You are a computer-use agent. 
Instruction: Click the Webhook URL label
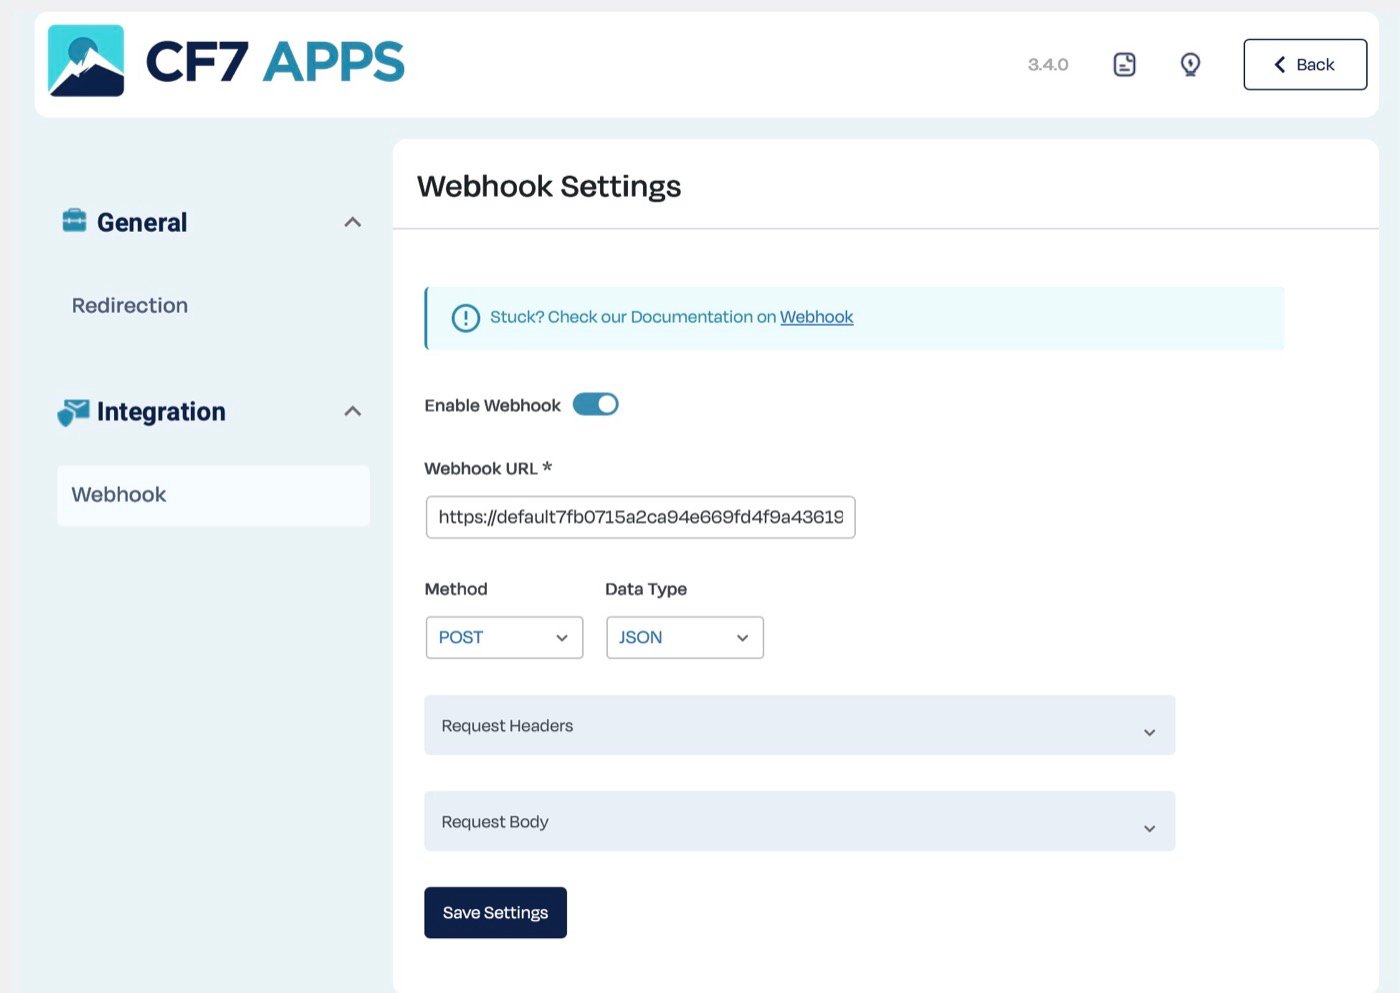pyautogui.click(x=488, y=468)
